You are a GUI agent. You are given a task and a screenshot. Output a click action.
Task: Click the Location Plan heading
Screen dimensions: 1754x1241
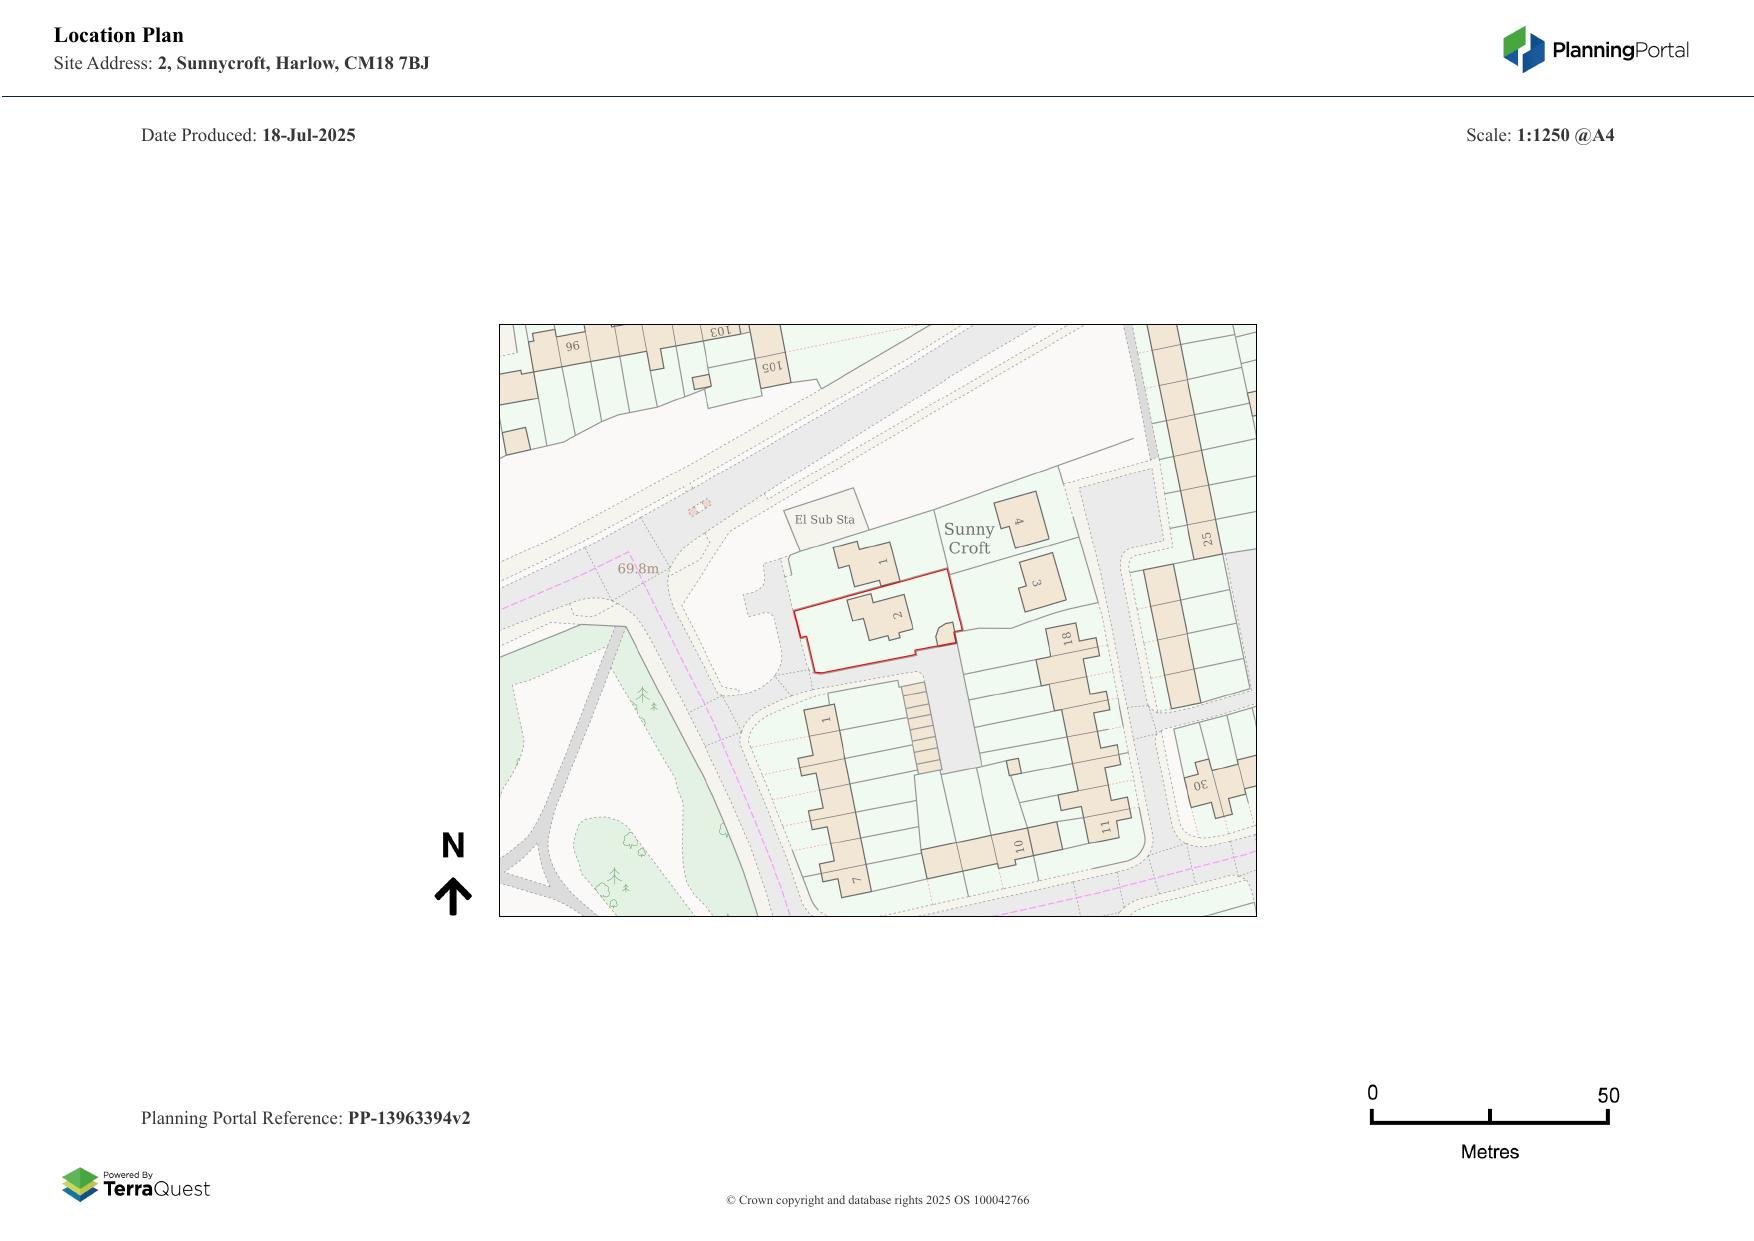[118, 34]
